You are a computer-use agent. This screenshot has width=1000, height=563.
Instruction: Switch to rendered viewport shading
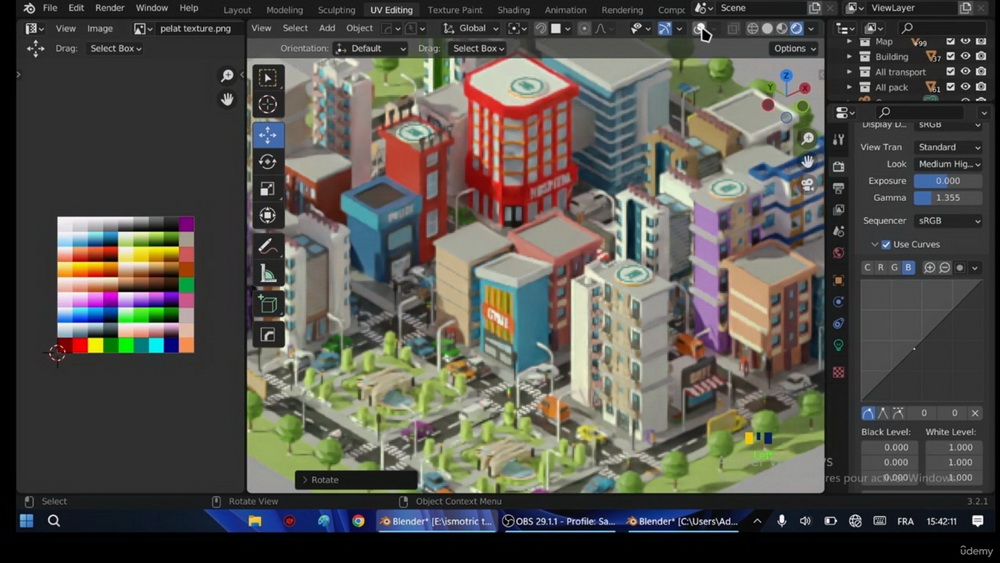797,29
